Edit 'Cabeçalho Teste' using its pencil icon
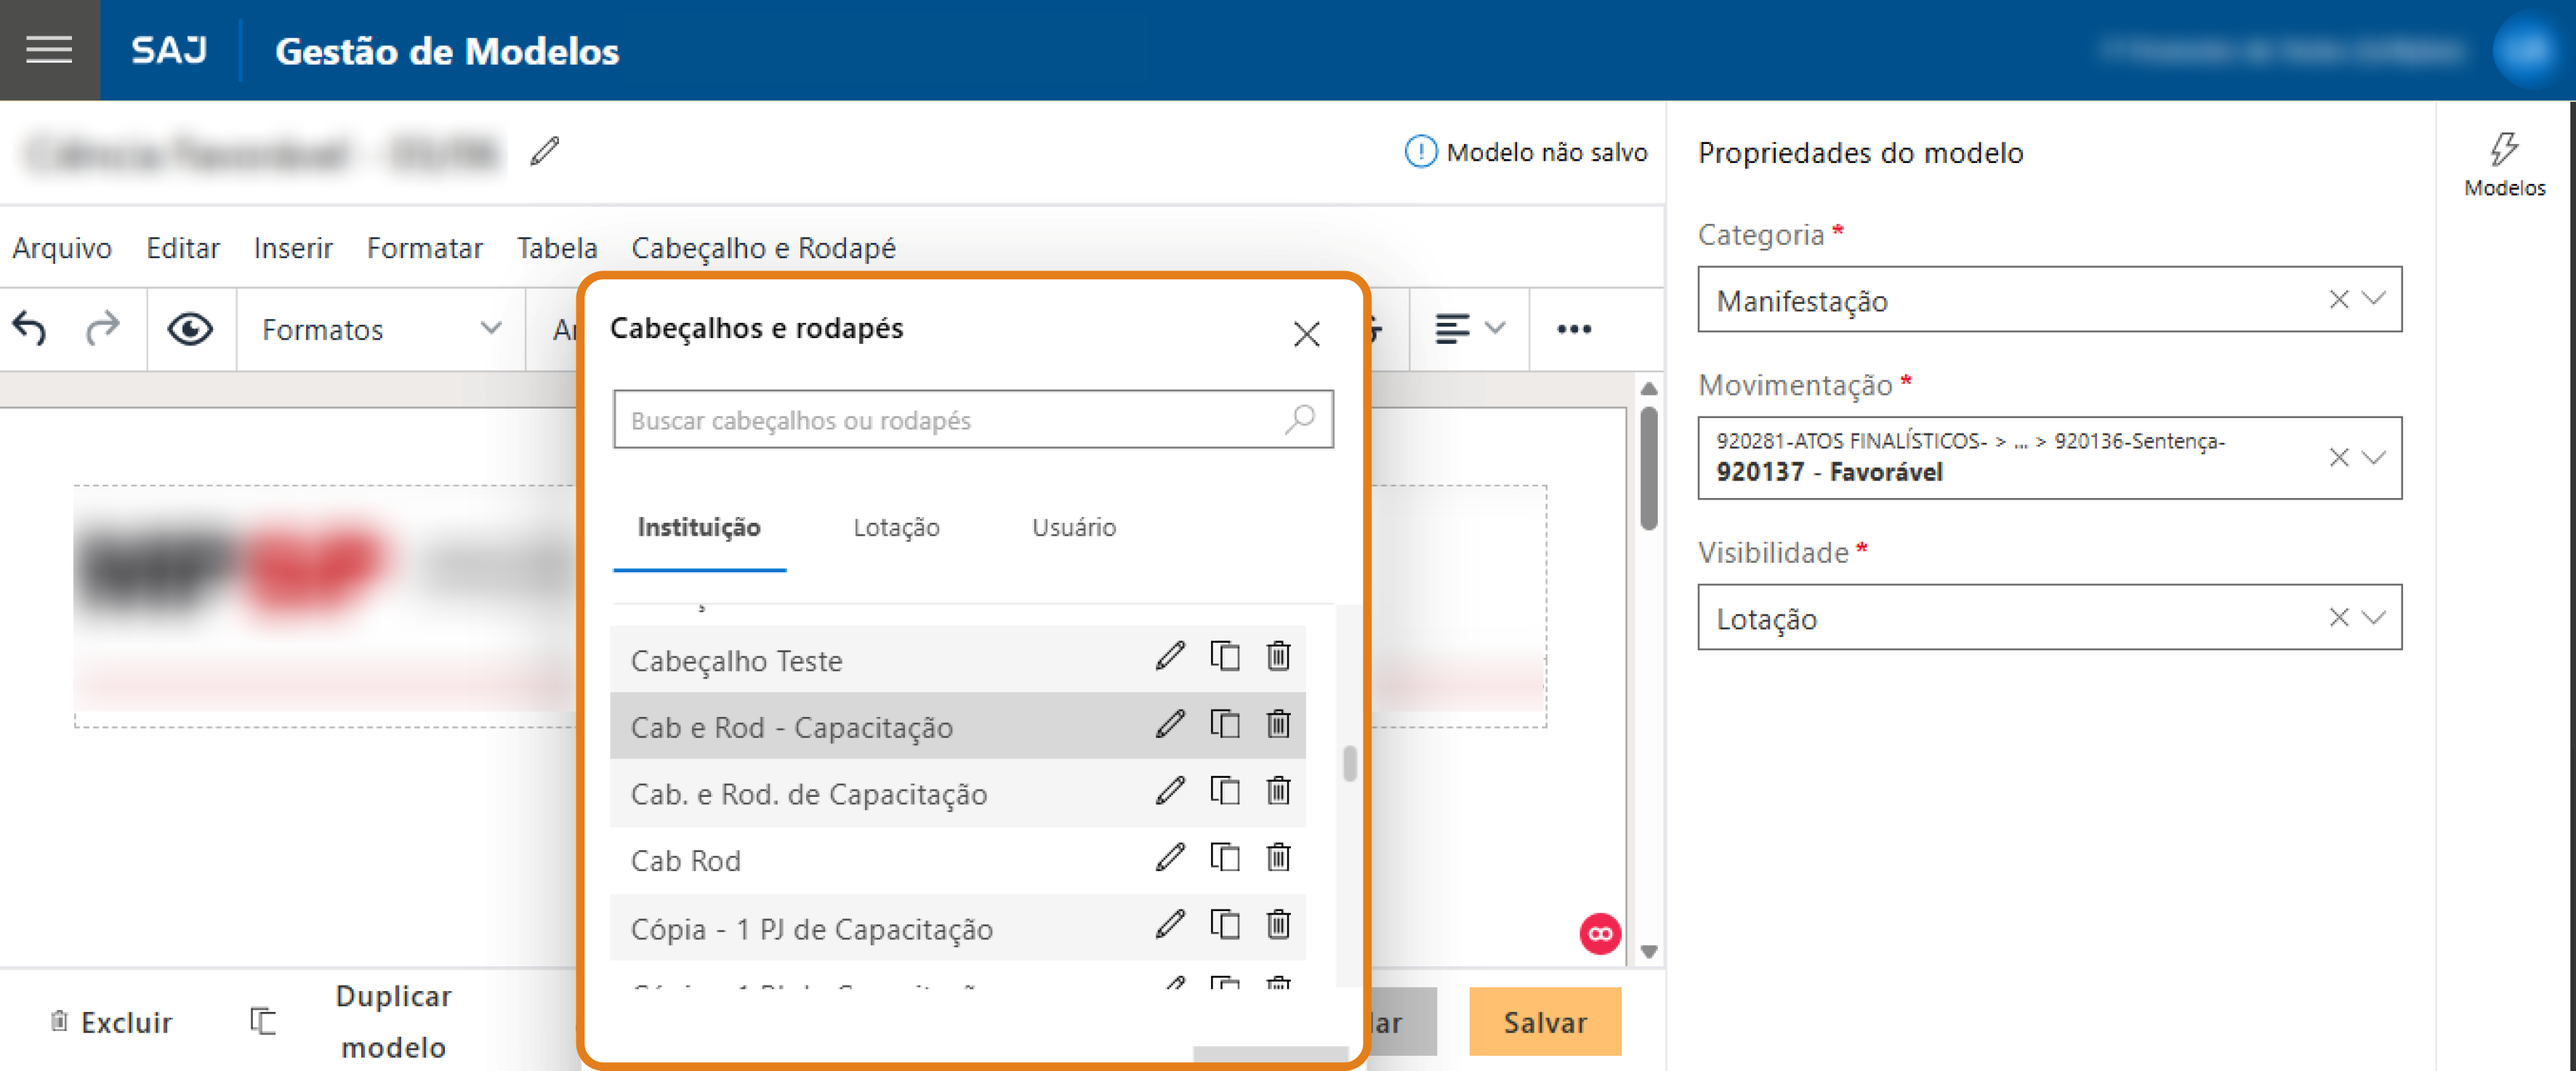The width and height of the screenshot is (2576, 1071). tap(1169, 658)
